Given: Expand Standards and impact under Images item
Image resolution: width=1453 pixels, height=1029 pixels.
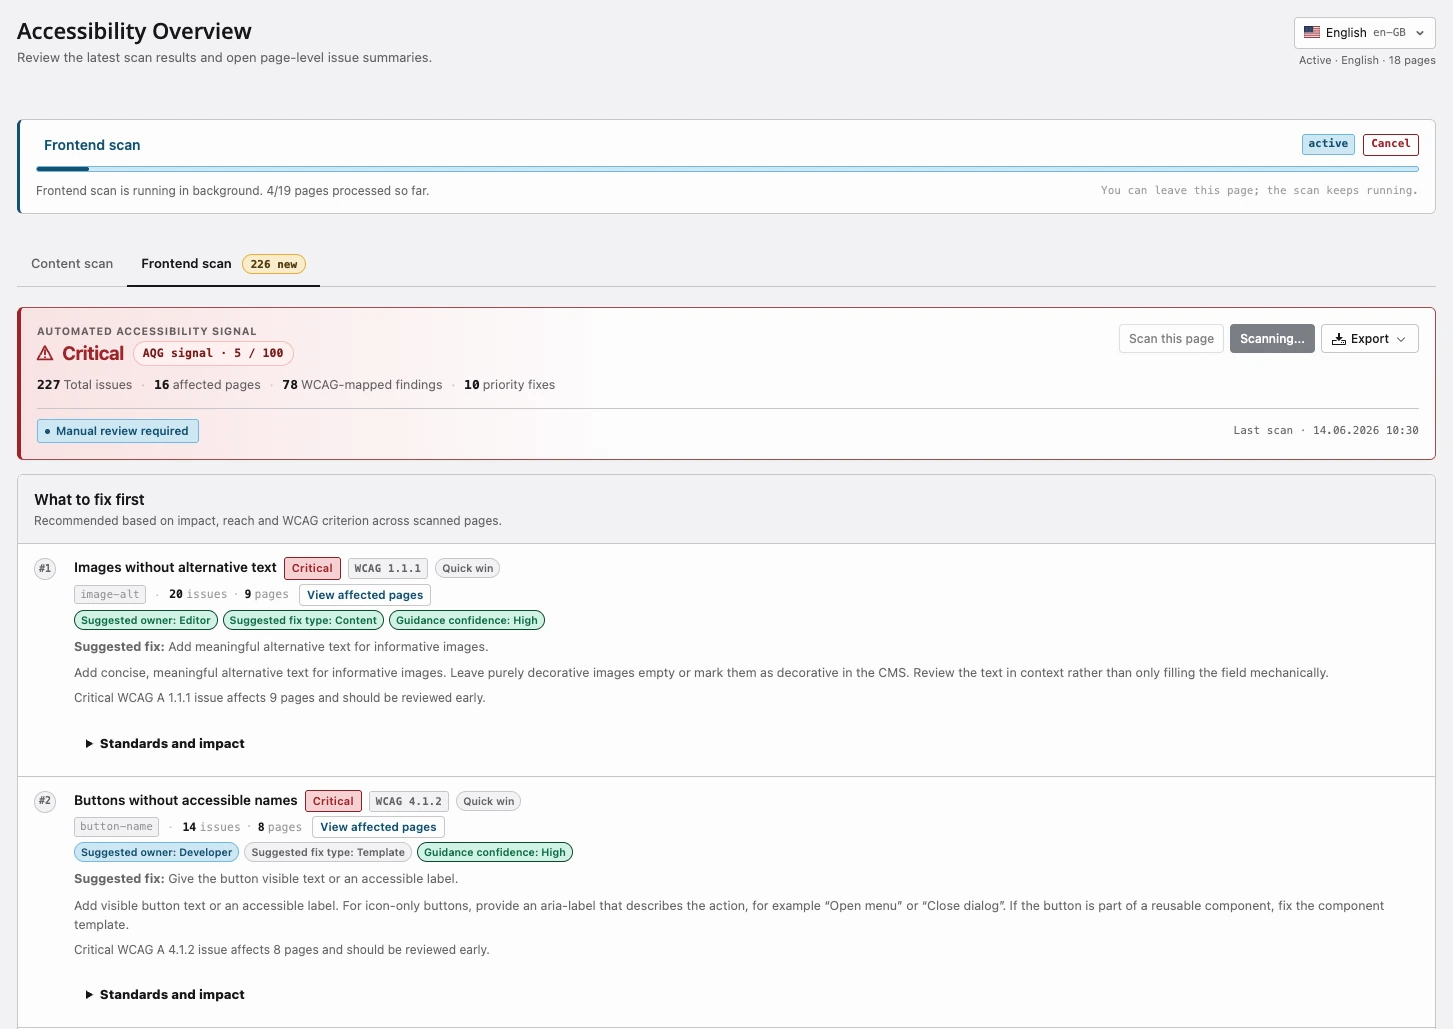Looking at the screenshot, I should click(165, 743).
